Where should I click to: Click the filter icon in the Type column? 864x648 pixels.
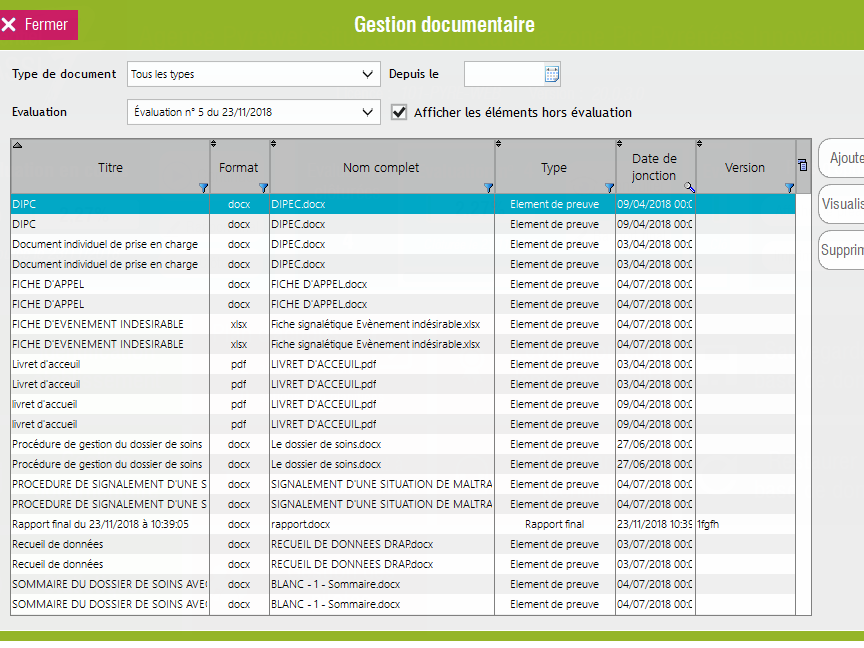click(609, 188)
